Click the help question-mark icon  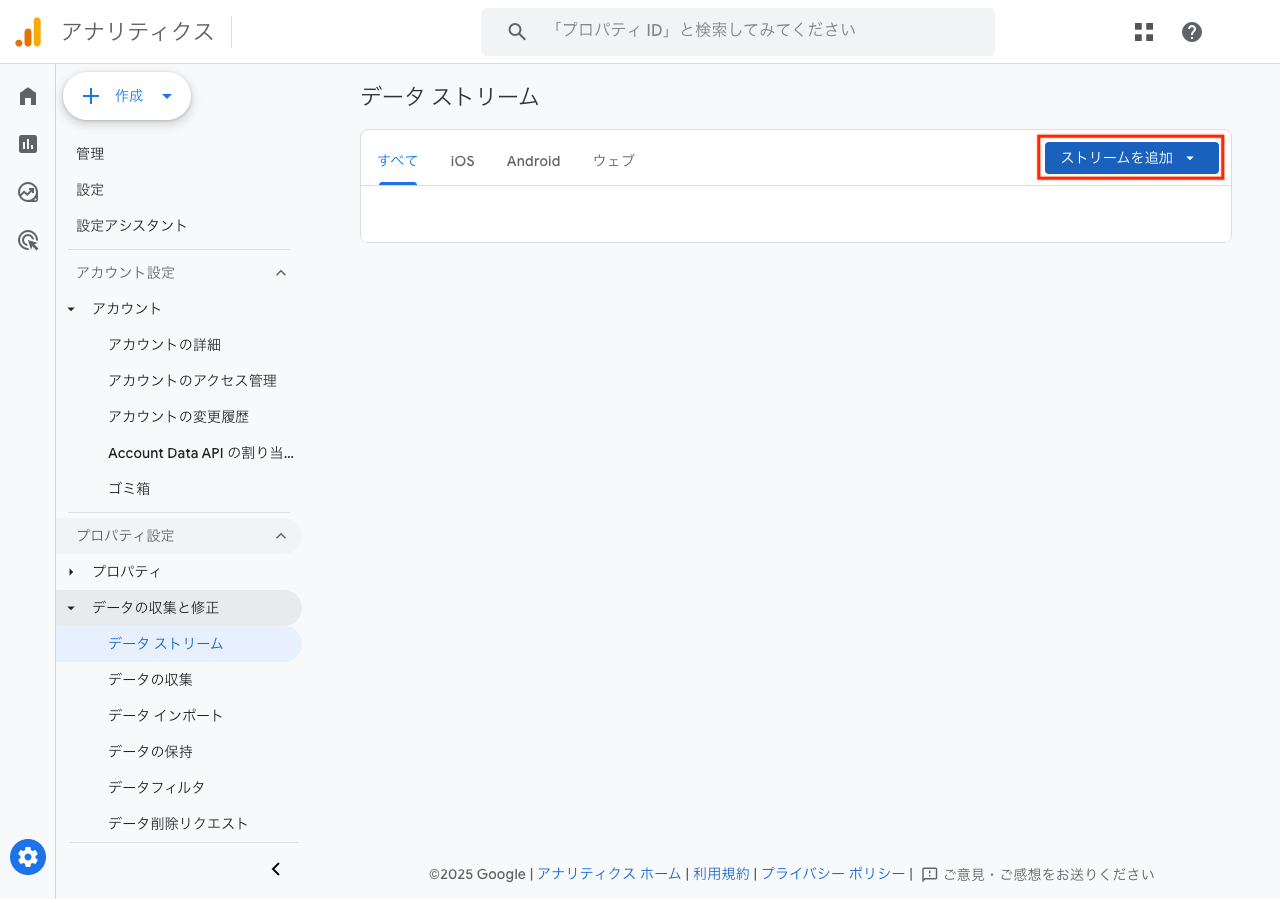pos(1192,31)
